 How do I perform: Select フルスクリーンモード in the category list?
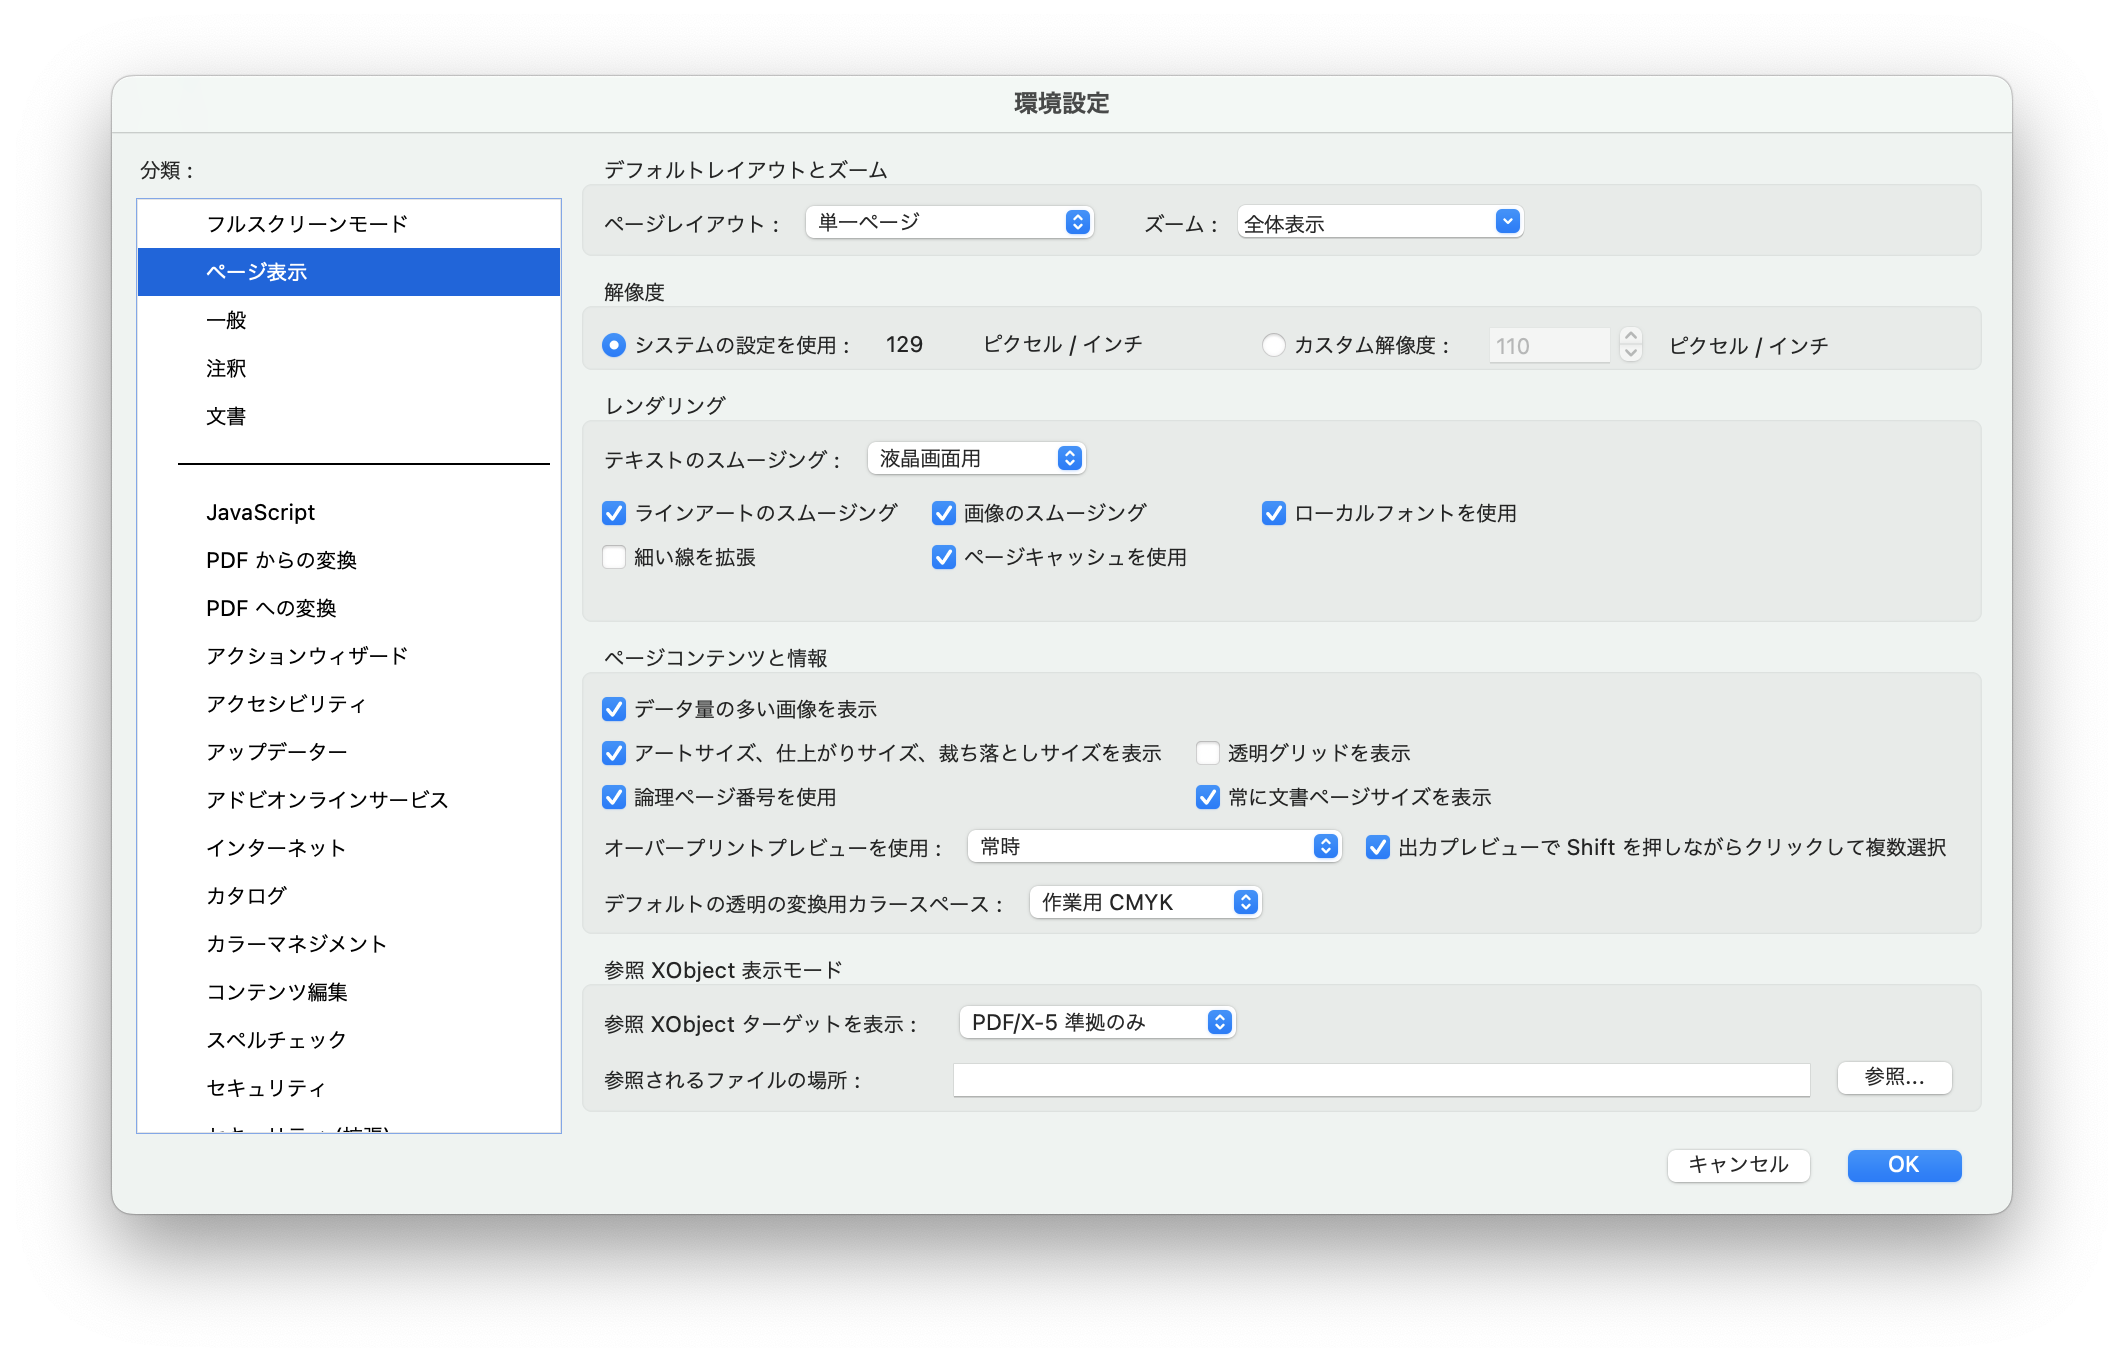click(306, 223)
